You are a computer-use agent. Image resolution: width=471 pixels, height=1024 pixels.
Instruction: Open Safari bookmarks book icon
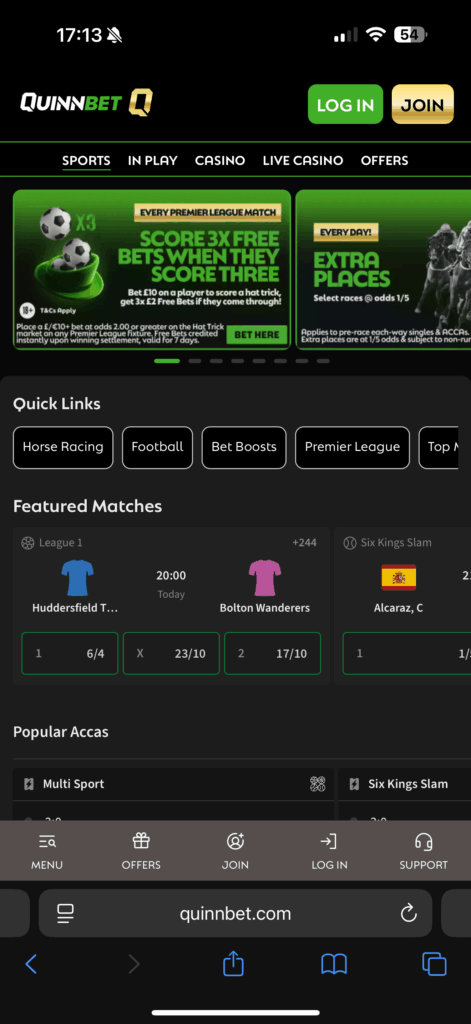(x=334, y=964)
